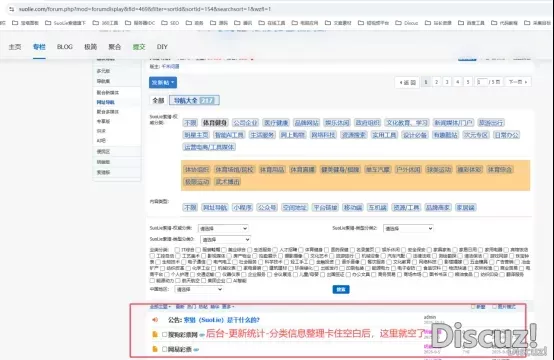
Task: Go to the 主页 nav tab
Action: coord(15,47)
